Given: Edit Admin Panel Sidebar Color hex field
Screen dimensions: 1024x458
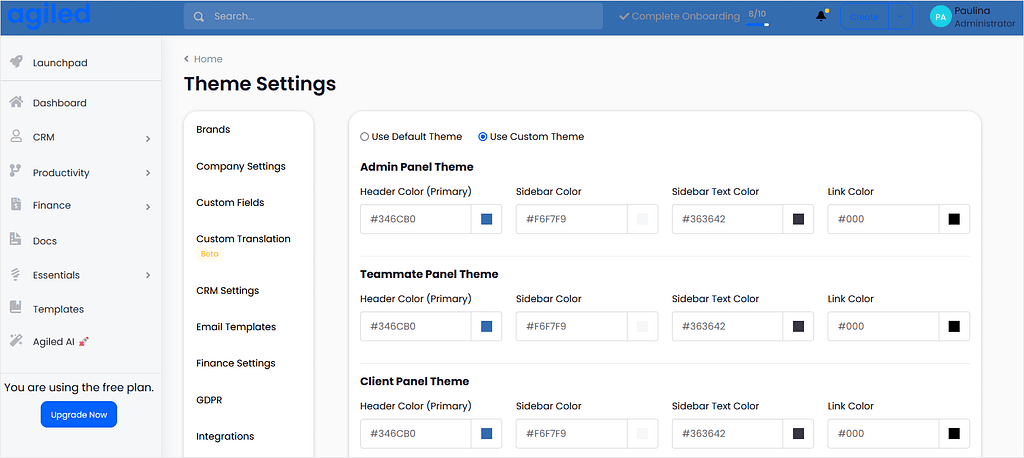Looking at the screenshot, I should (571, 219).
